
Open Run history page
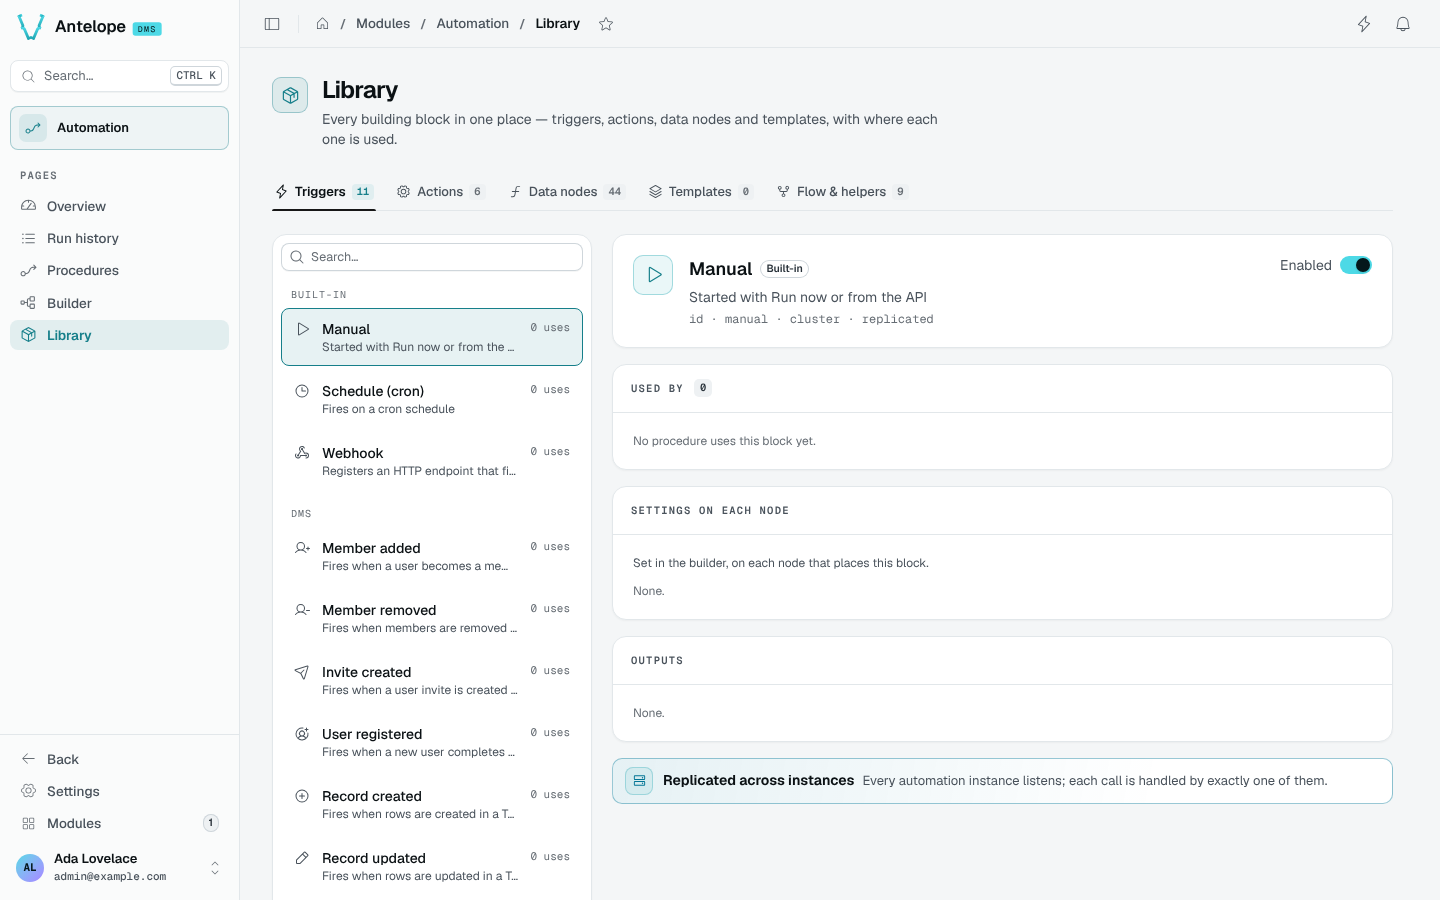pyautogui.click(x=119, y=238)
